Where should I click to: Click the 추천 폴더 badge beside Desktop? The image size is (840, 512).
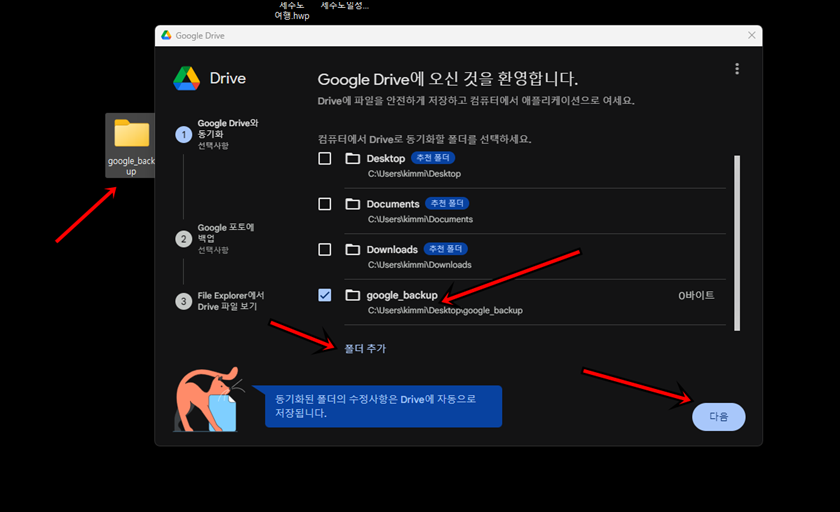coord(433,158)
